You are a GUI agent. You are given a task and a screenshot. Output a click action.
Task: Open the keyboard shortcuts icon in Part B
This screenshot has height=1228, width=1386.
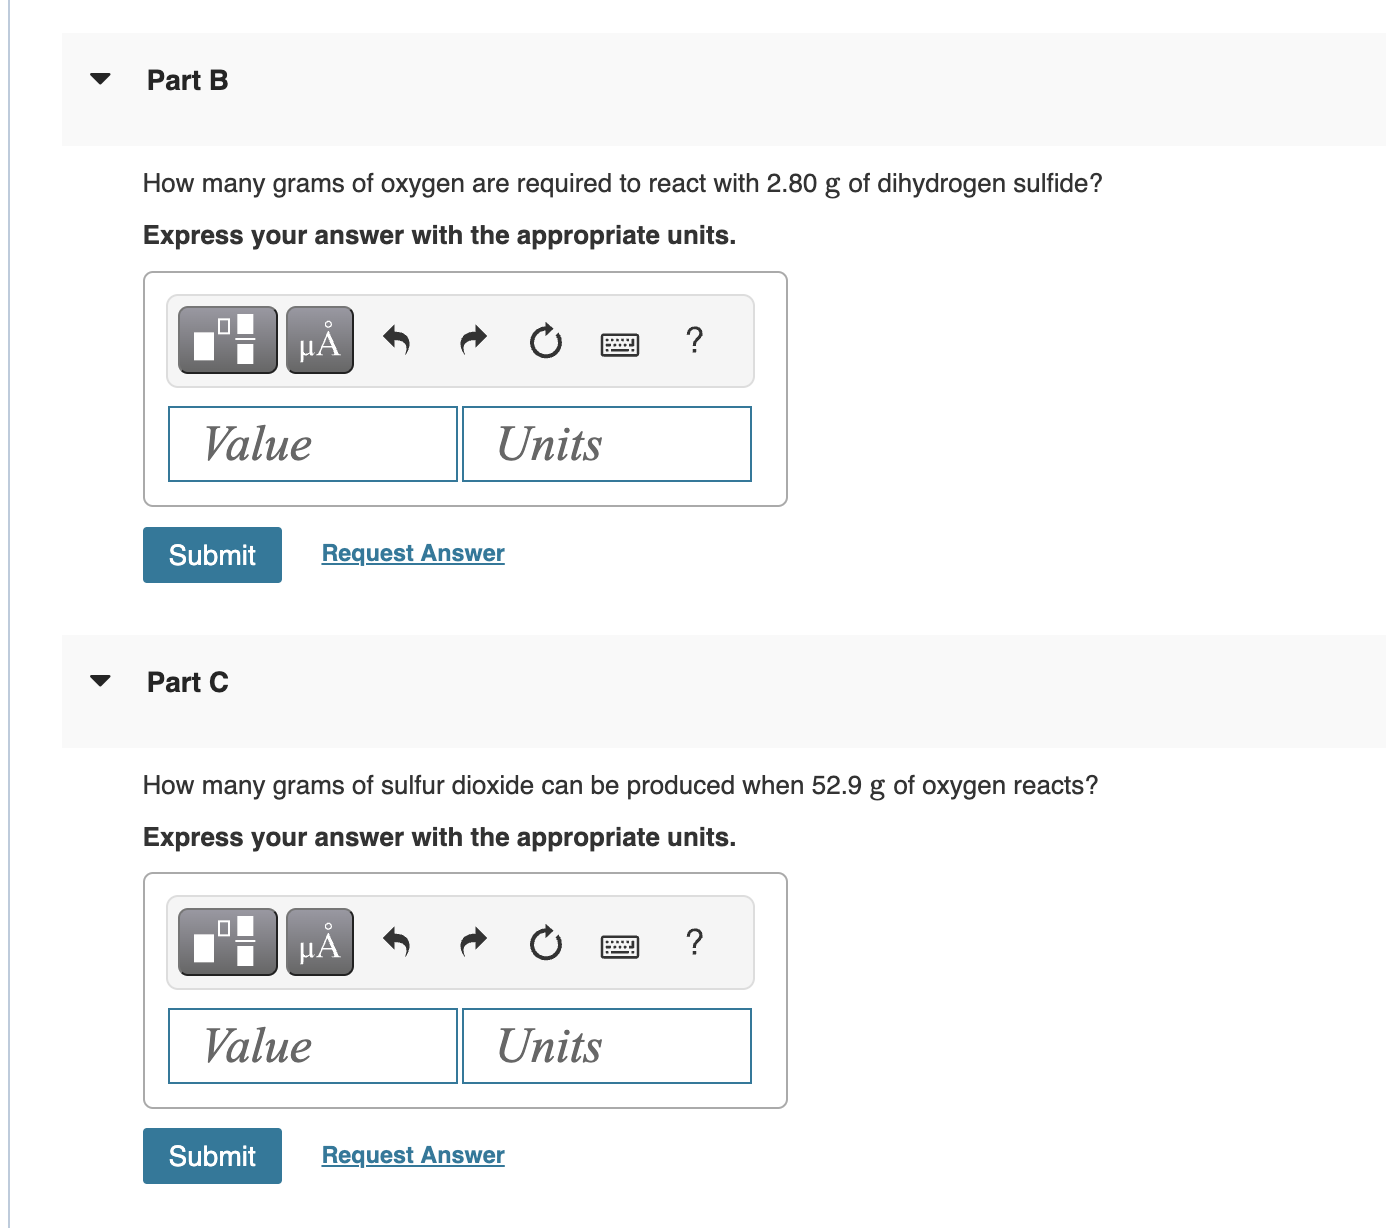pyautogui.click(x=619, y=343)
